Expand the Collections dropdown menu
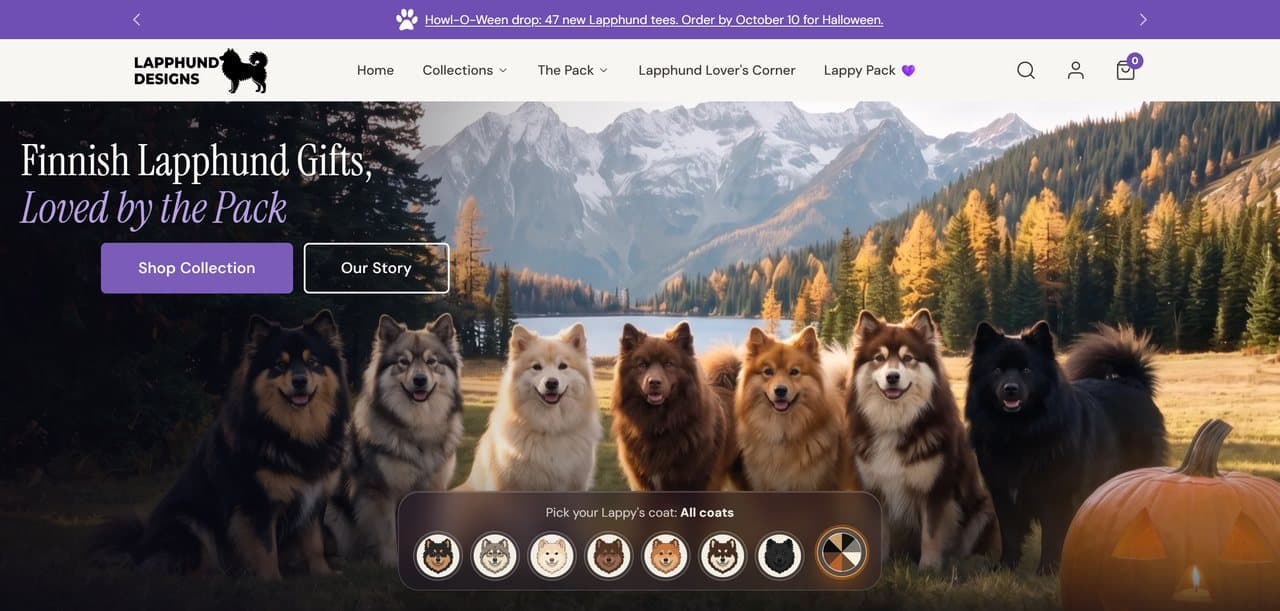Image resolution: width=1280 pixels, height=611 pixels. (465, 70)
